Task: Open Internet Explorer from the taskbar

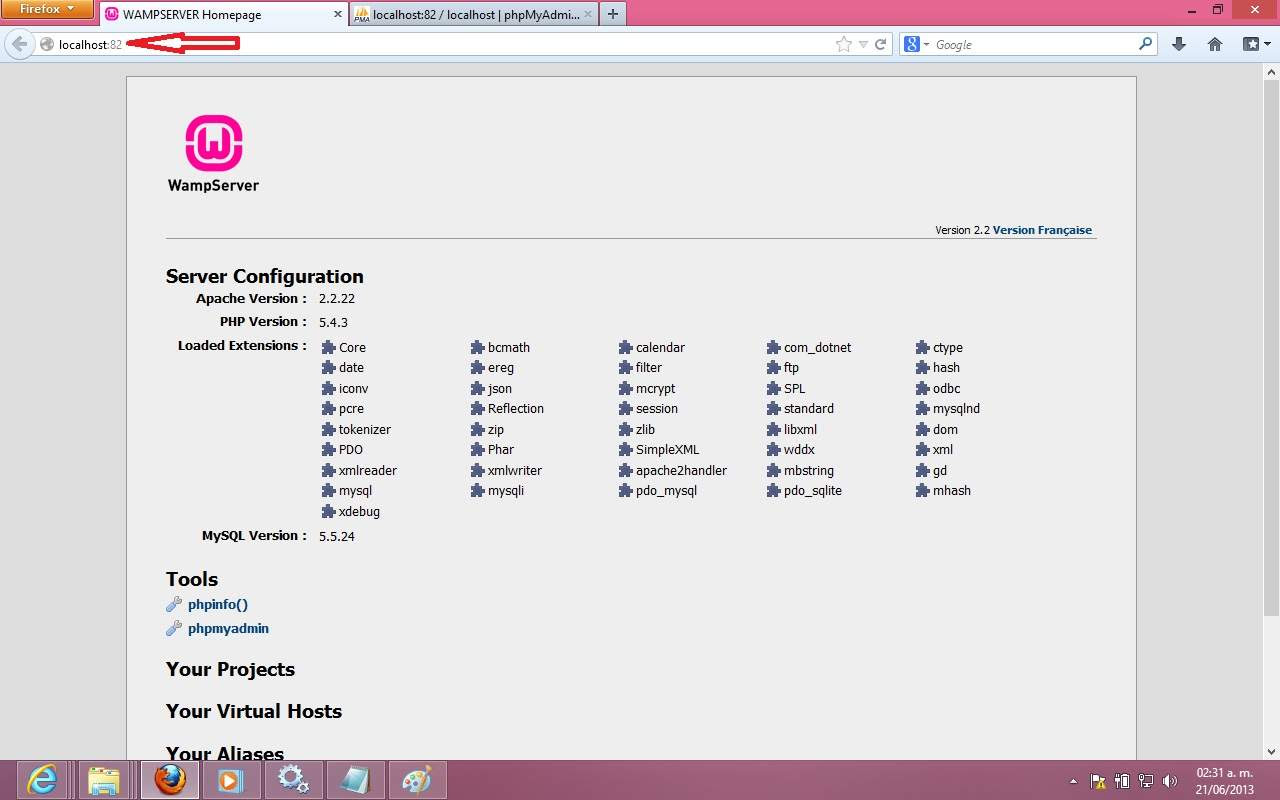Action: pyautogui.click(x=42, y=779)
